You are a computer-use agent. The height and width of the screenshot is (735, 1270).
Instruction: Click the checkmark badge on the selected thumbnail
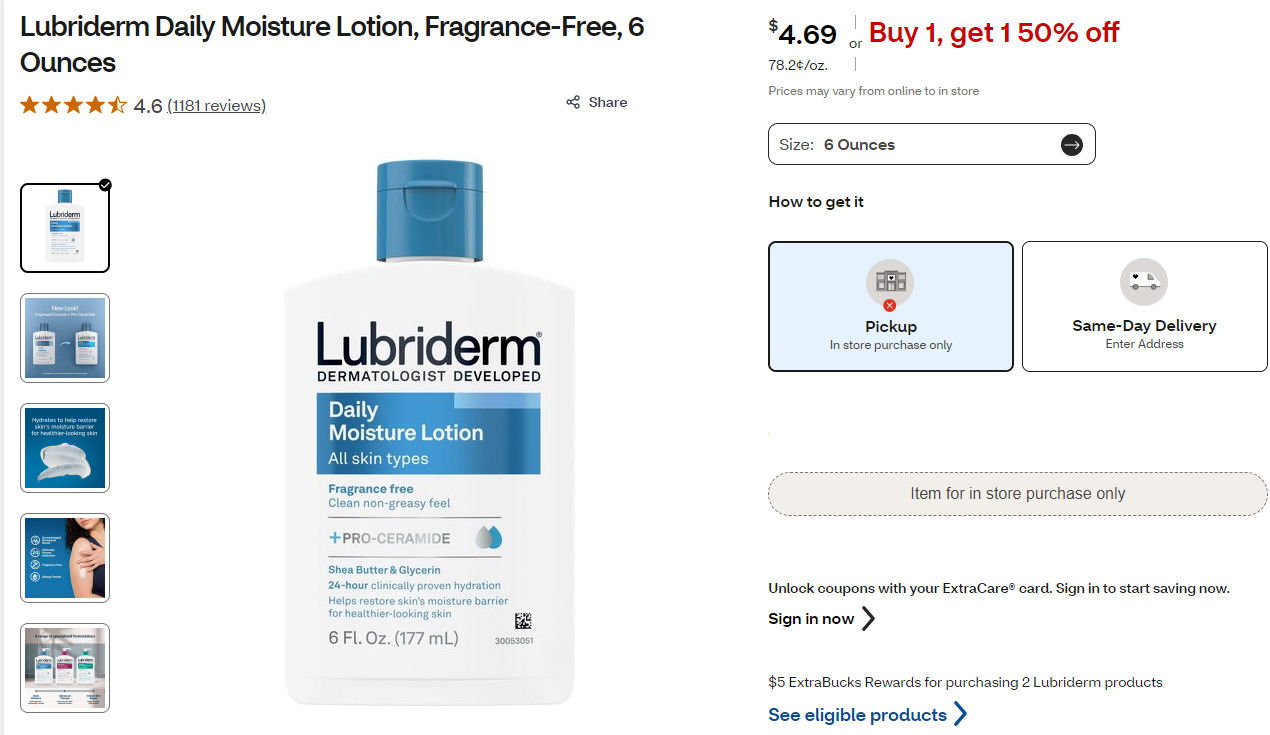point(105,185)
